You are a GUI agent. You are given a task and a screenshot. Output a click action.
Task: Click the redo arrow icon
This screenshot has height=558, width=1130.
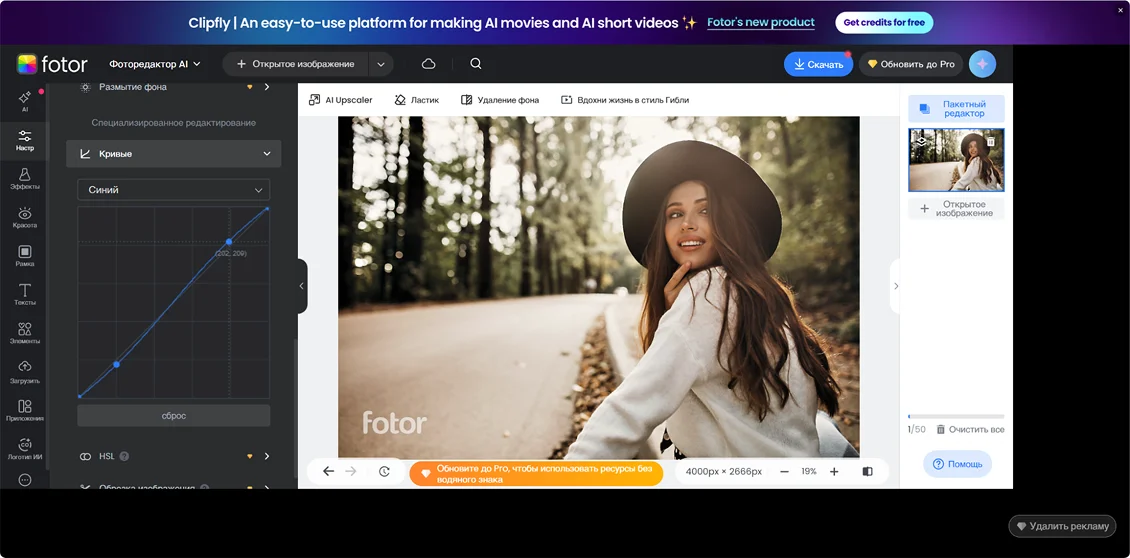(x=351, y=471)
